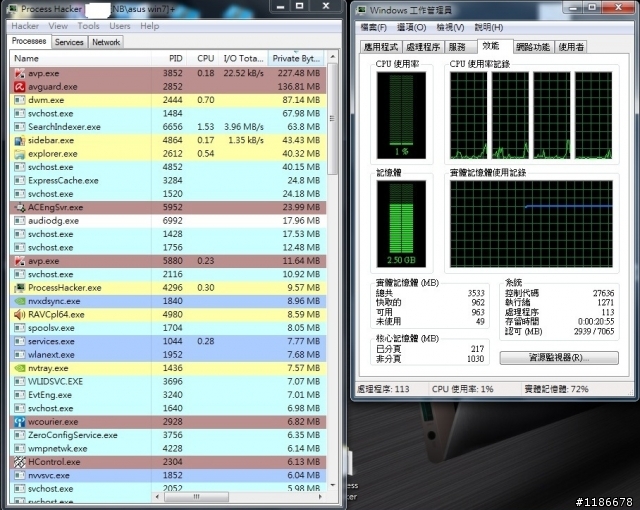Switch to the 應用程式 tab in Task Manager
This screenshot has width=640, height=510.
(x=381, y=47)
